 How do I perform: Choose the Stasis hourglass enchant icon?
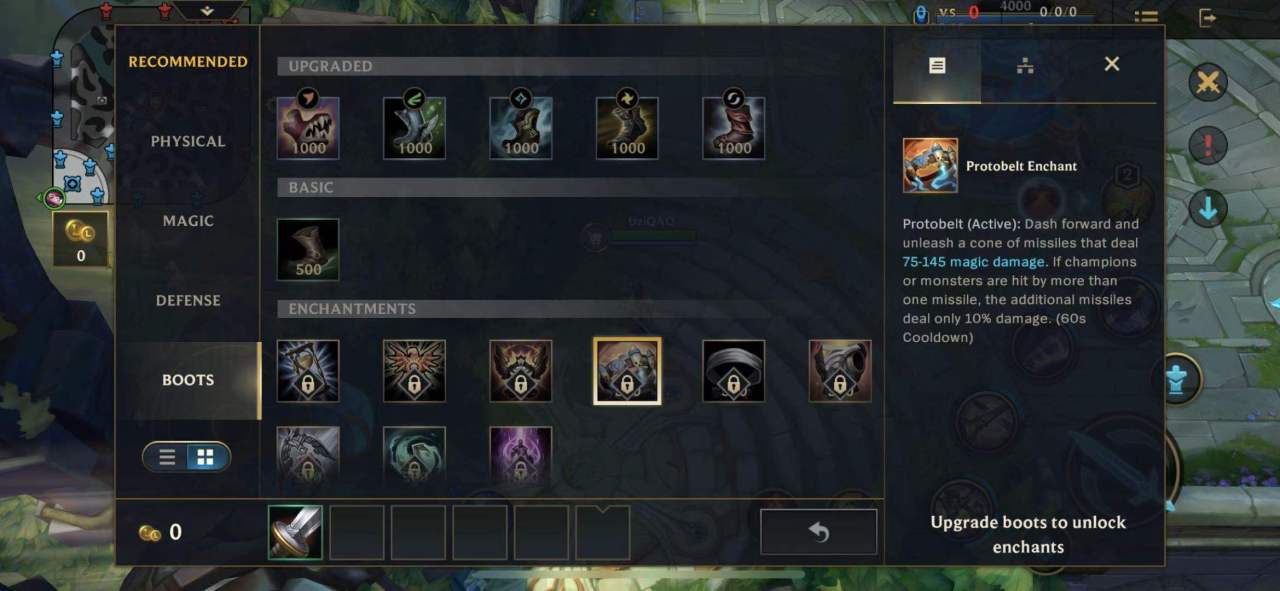[x=308, y=371]
